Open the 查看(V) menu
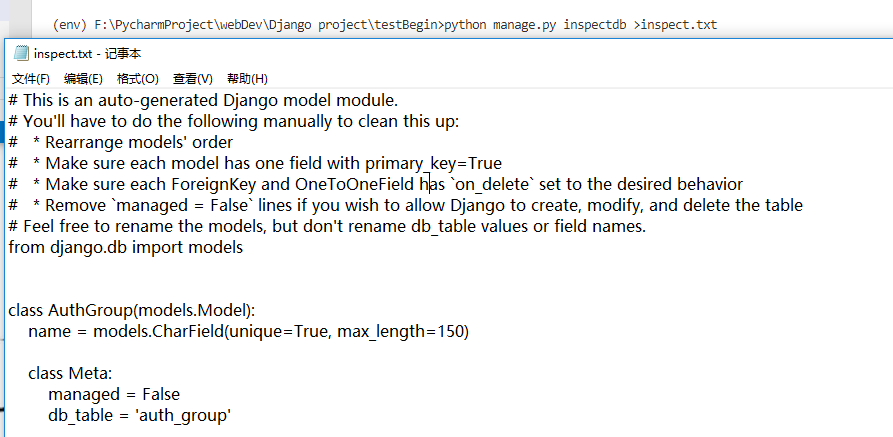This screenshot has height=437, width=893. [x=192, y=78]
